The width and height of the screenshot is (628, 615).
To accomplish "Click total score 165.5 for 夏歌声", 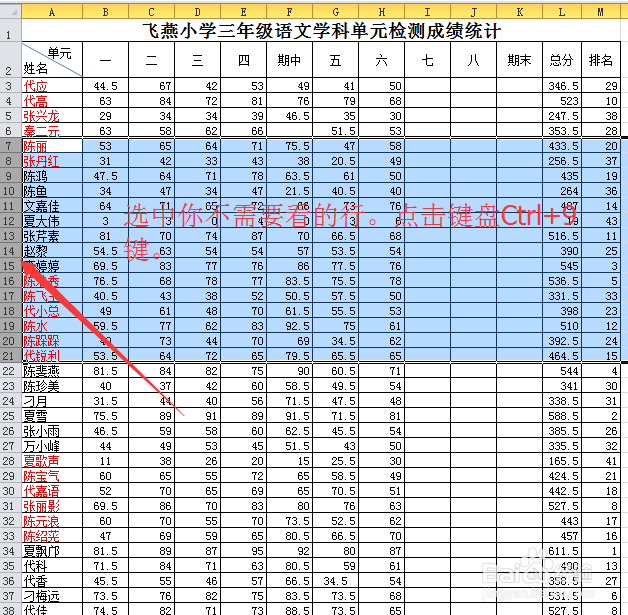I will 562,460.
